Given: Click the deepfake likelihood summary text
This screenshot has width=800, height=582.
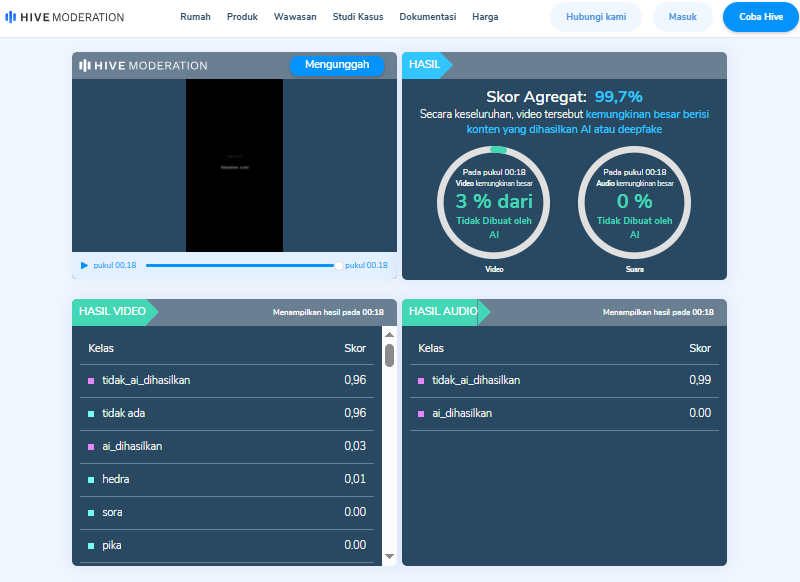Looking at the screenshot, I should click(x=564, y=121).
